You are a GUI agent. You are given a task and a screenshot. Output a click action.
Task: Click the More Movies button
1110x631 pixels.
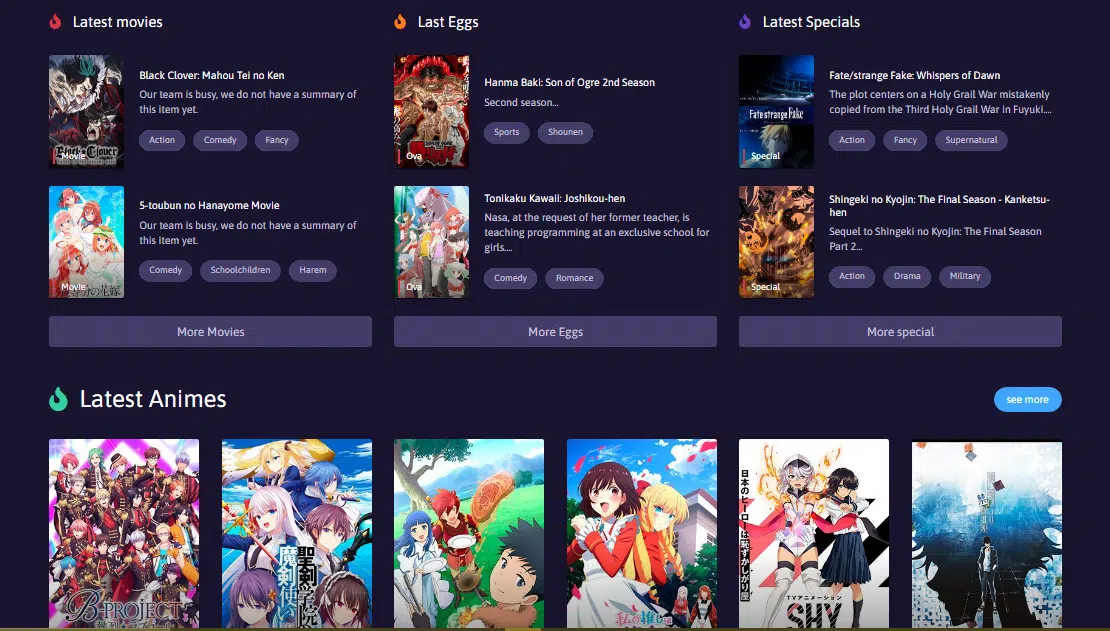click(210, 331)
